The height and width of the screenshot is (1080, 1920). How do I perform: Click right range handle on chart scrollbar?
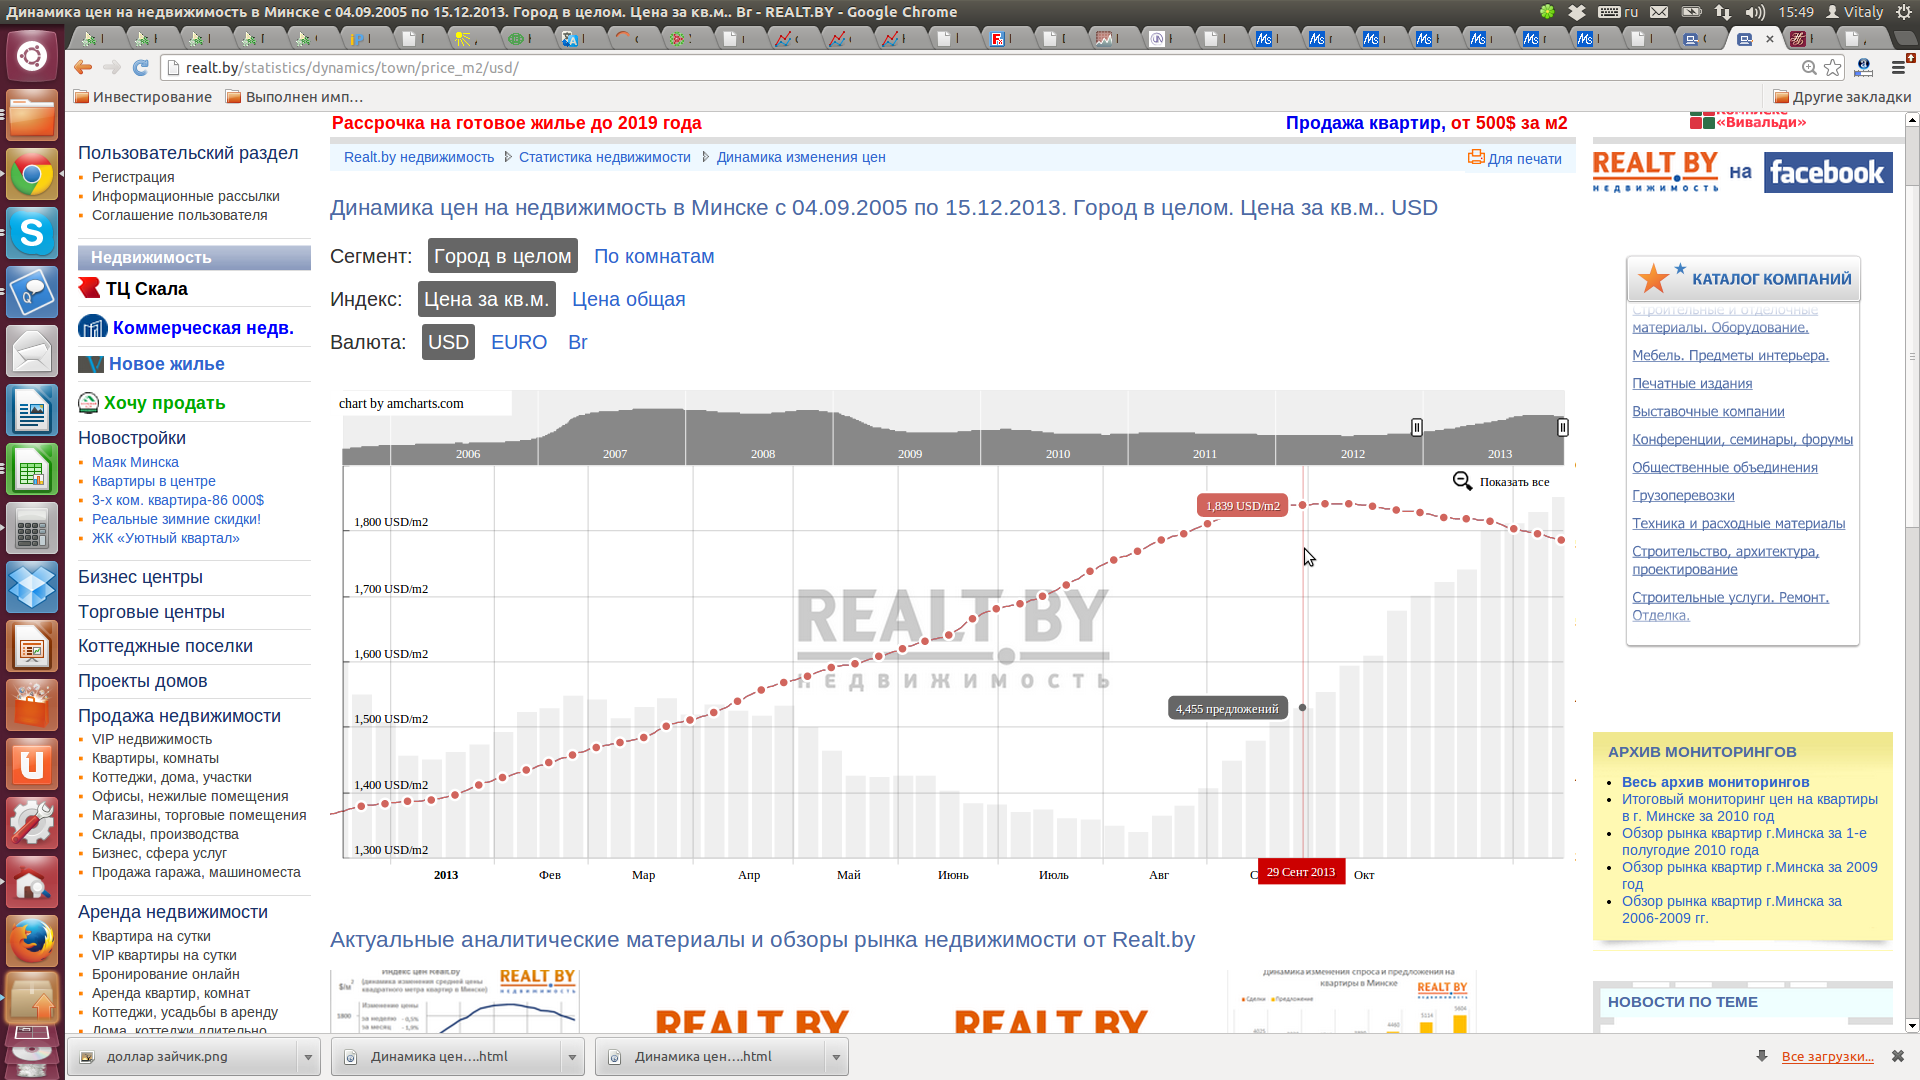(x=1562, y=427)
